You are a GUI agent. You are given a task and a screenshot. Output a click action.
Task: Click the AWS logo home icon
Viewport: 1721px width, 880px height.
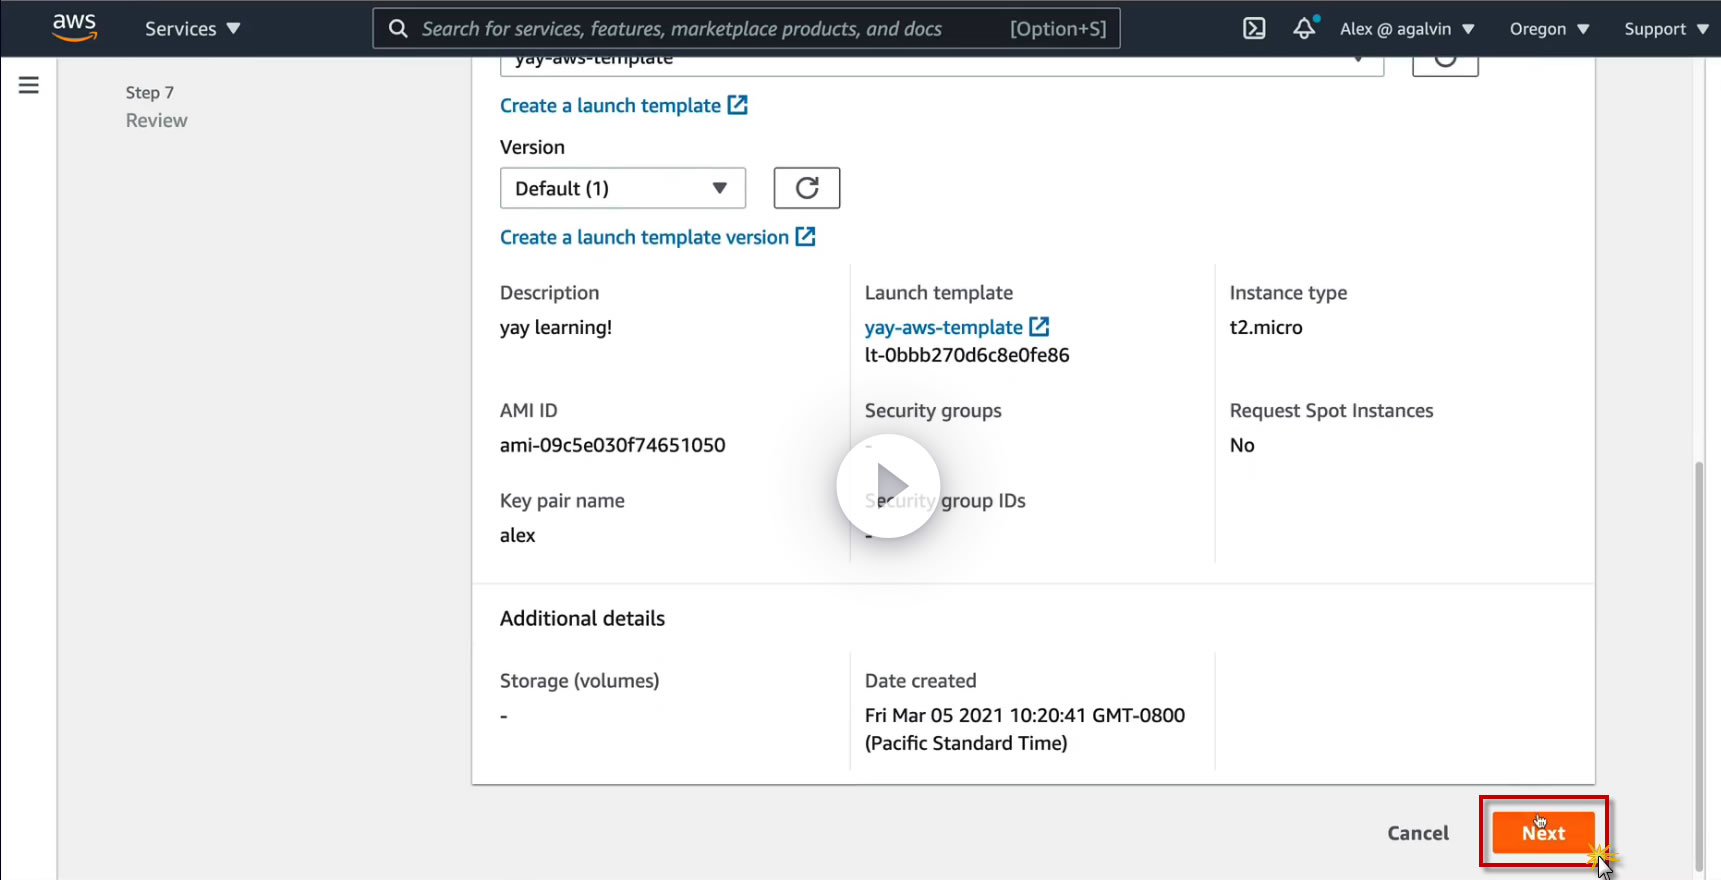pos(75,27)
